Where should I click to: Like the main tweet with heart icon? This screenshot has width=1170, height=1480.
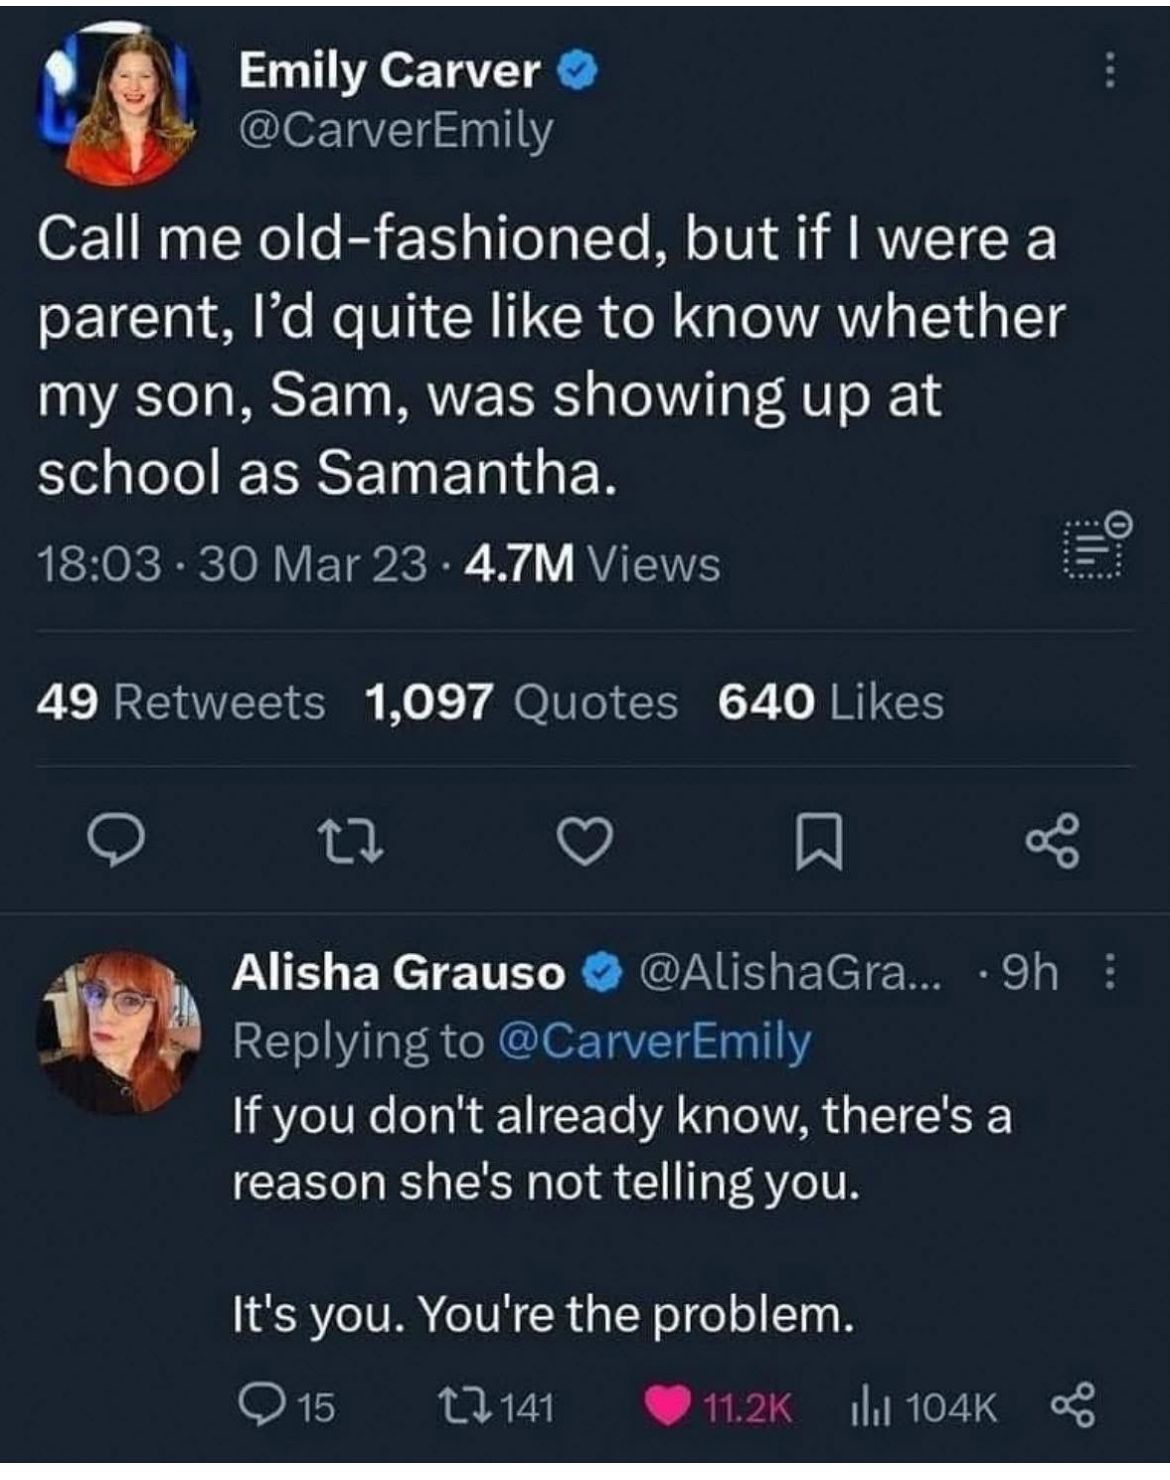(584, 841)
